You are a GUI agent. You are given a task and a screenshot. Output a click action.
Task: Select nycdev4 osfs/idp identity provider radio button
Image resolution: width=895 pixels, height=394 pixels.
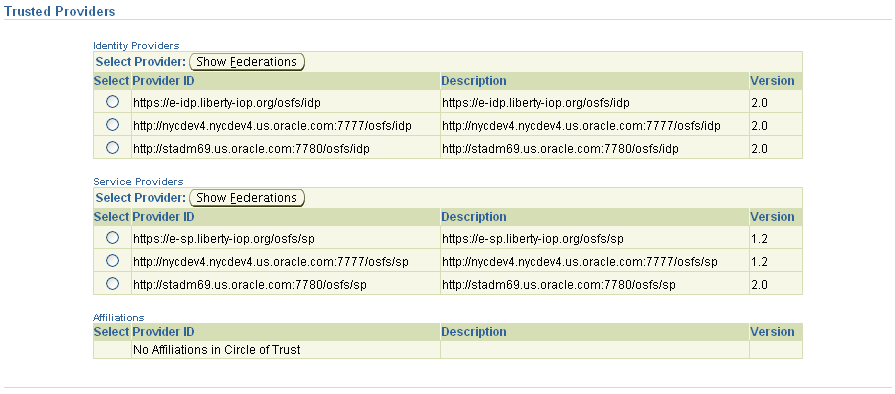click(112, 124)
